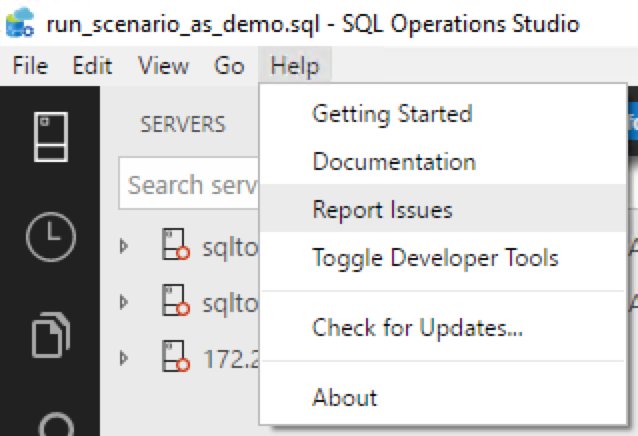This screenshot has width=638, height=436.
Task: Click the first sqlto server icon
Action: coord(176,244)
